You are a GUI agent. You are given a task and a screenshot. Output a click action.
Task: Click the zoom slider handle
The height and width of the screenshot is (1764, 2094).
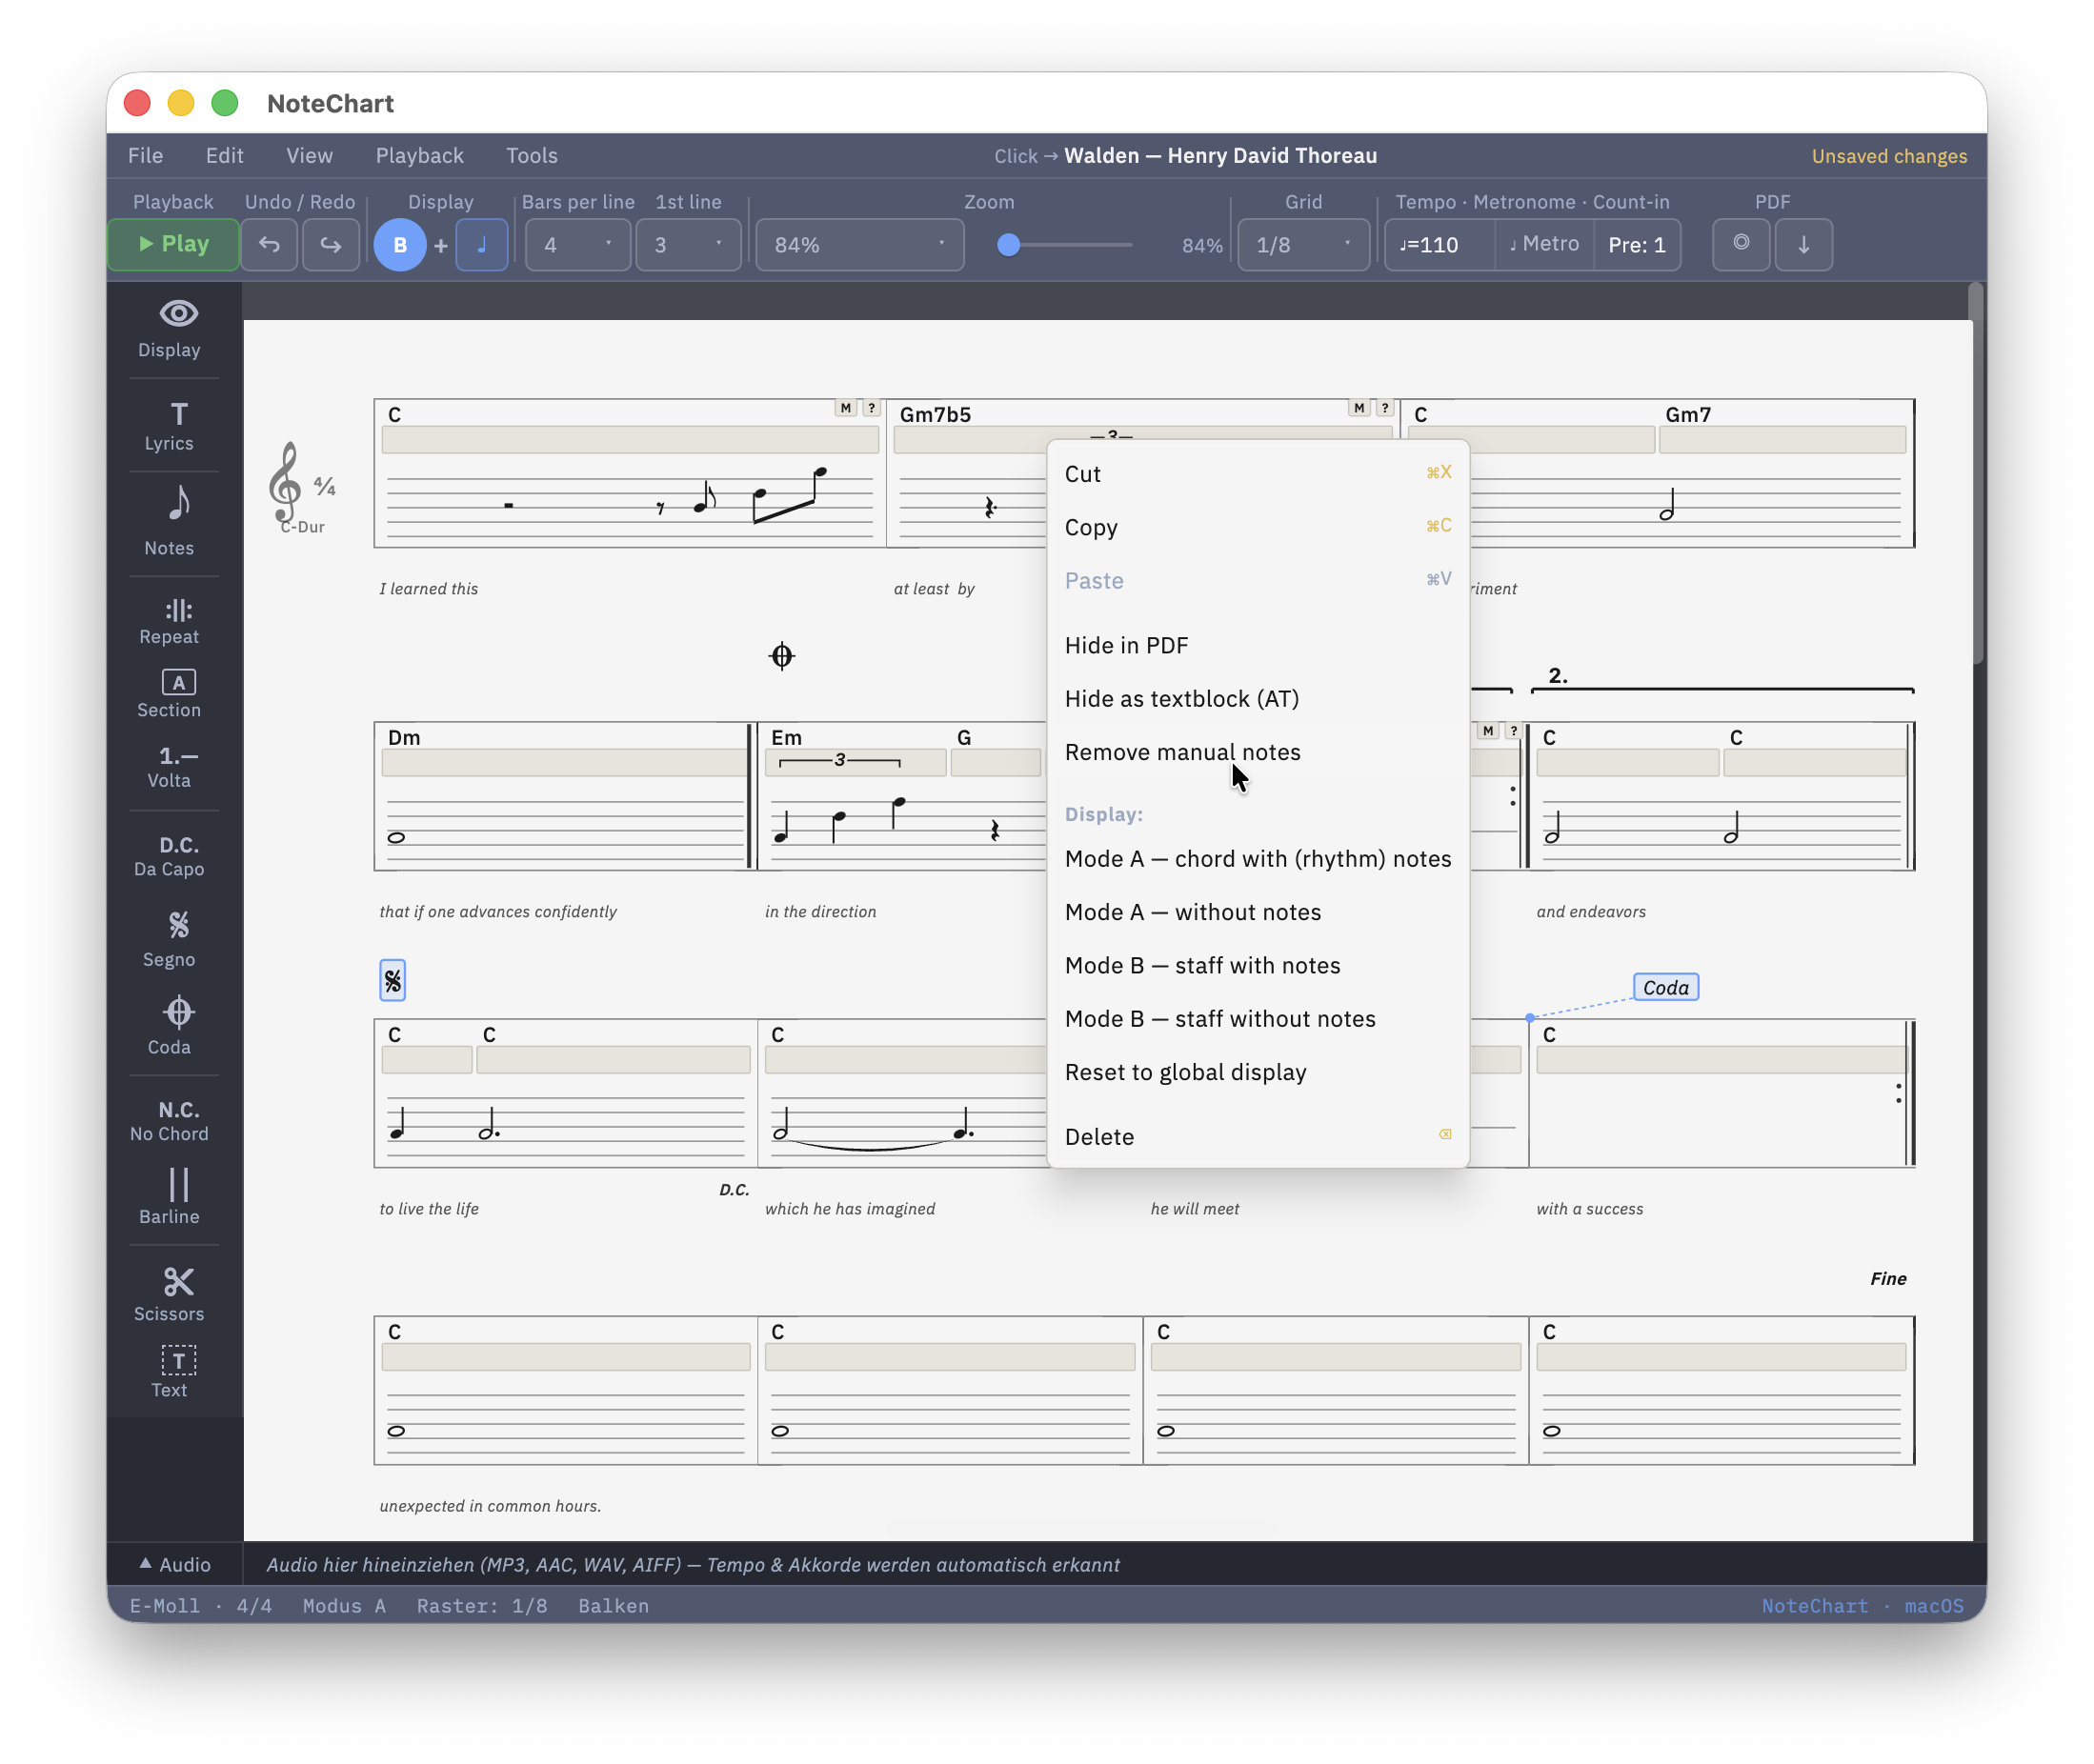tap(1009, 245)
